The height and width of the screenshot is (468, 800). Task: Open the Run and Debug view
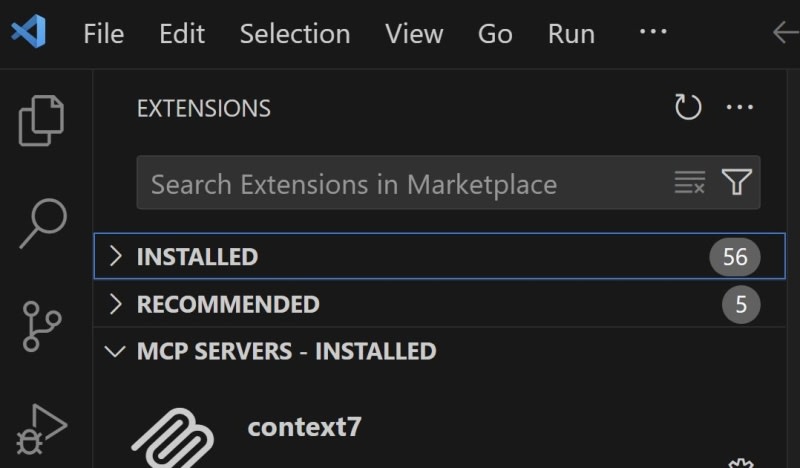pyautogui.click(x=42, y=429)
